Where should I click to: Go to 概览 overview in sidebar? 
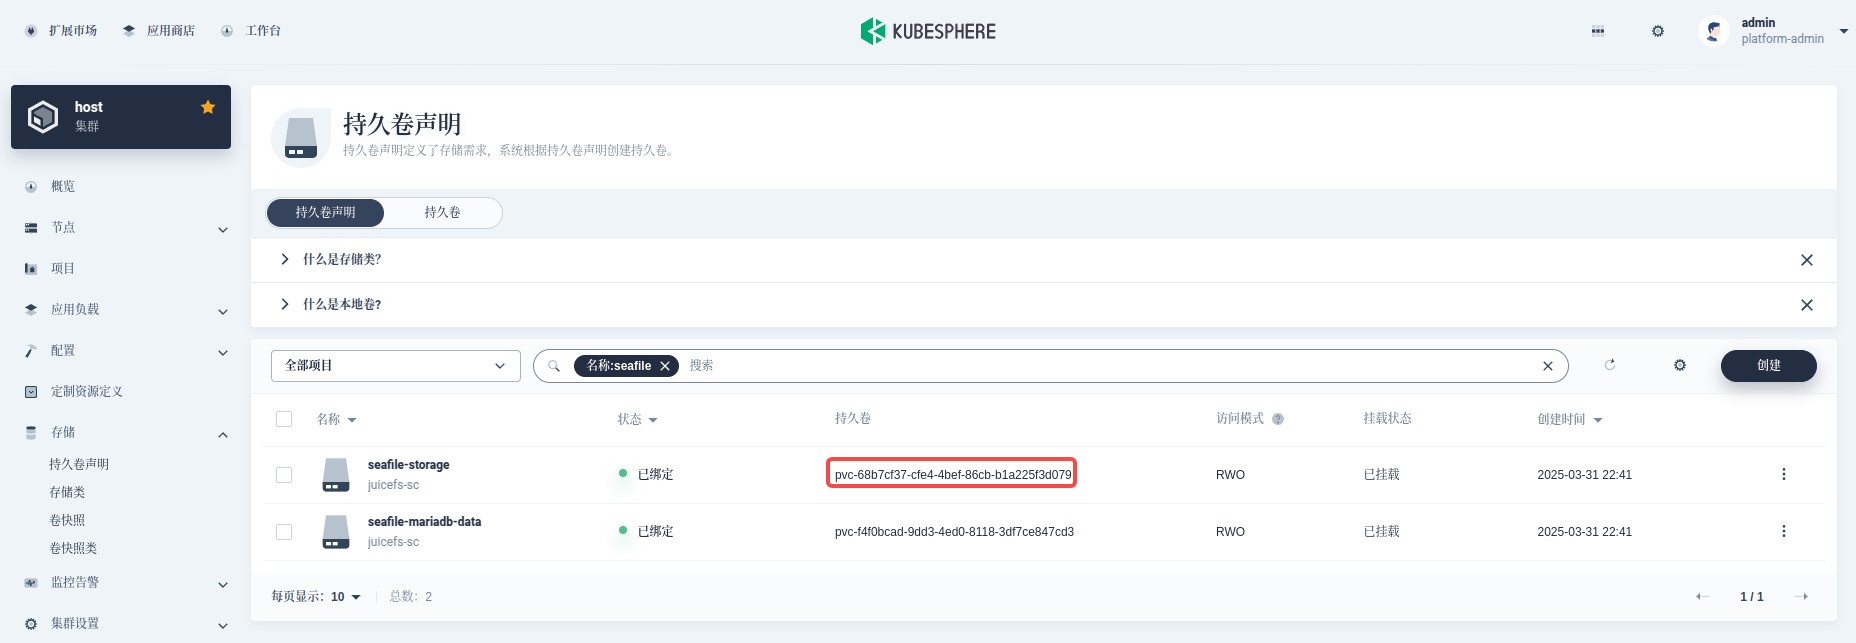pos(63,187)
